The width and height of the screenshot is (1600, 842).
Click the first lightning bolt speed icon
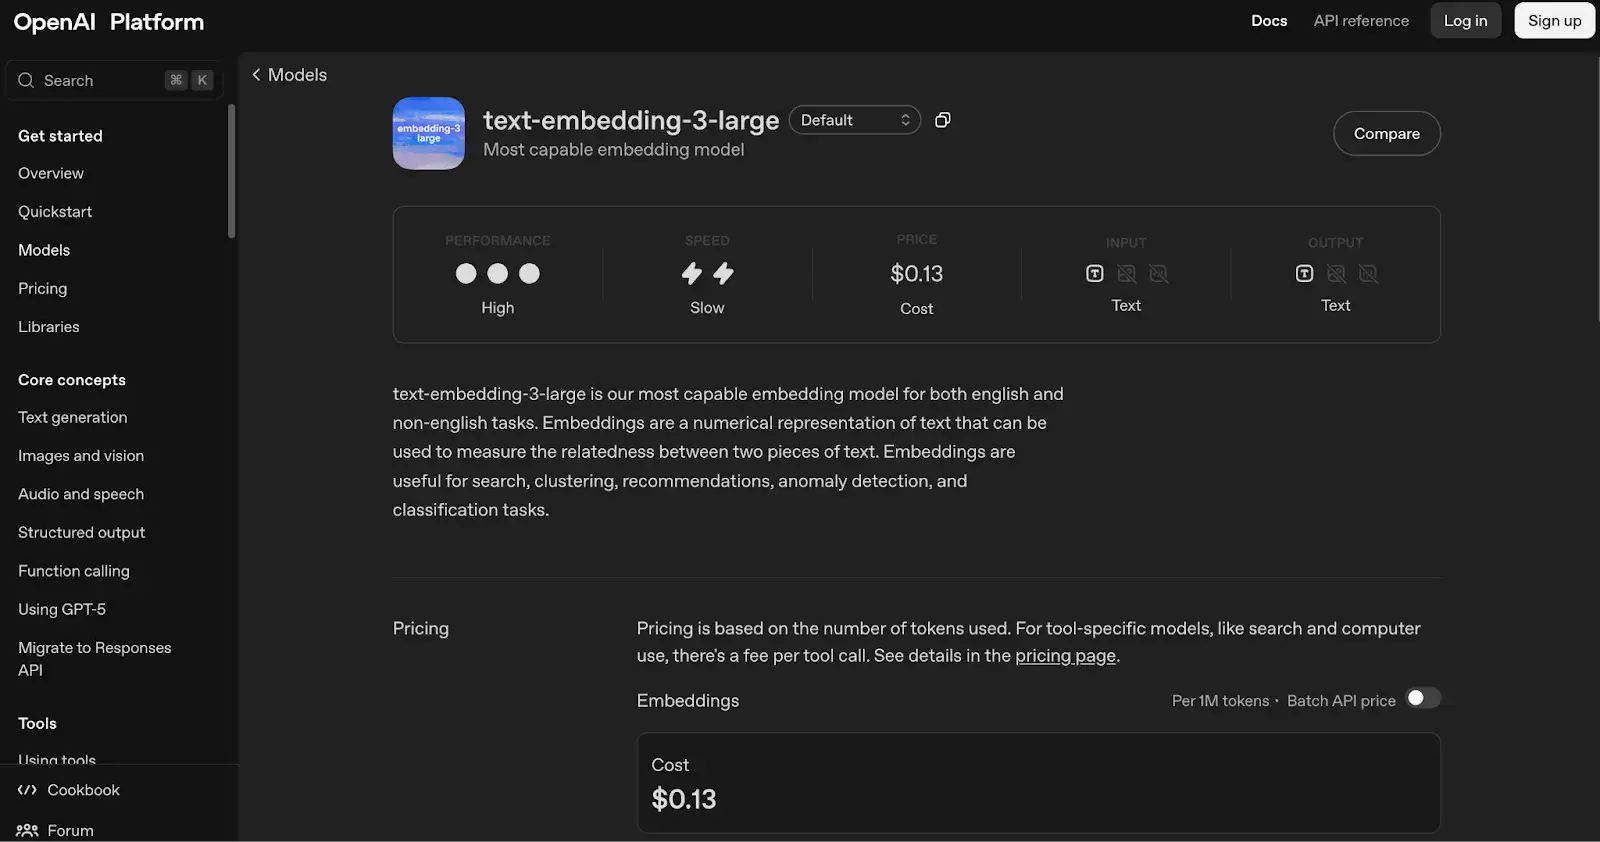pos(692,273)
